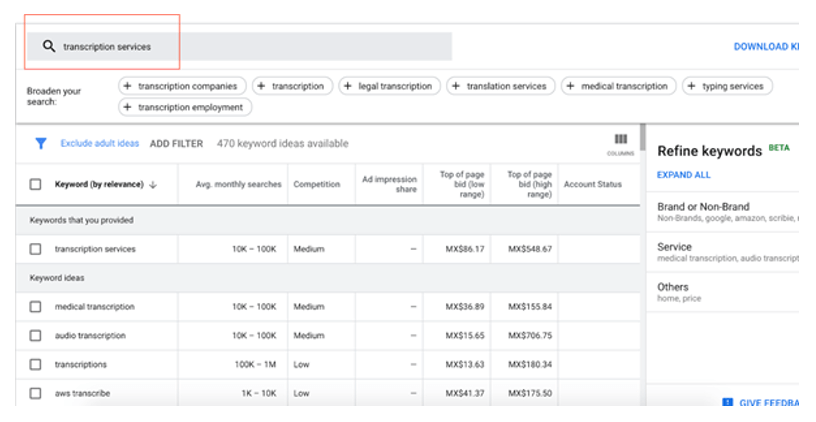This screenshot has height=422, width=816.
Task: Click the blue filter funnel icon
Action: (x=41, y=144)
